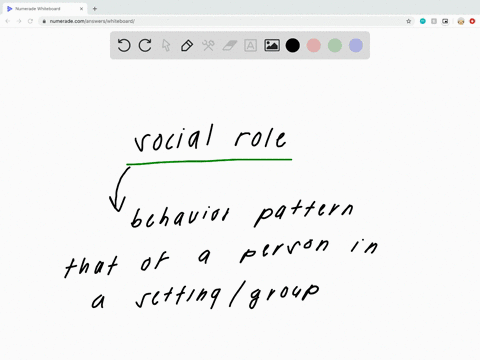The width and height of the screenshot is (480, 360).
Task: Open the teal circle extension
Action: coord(423,21)
